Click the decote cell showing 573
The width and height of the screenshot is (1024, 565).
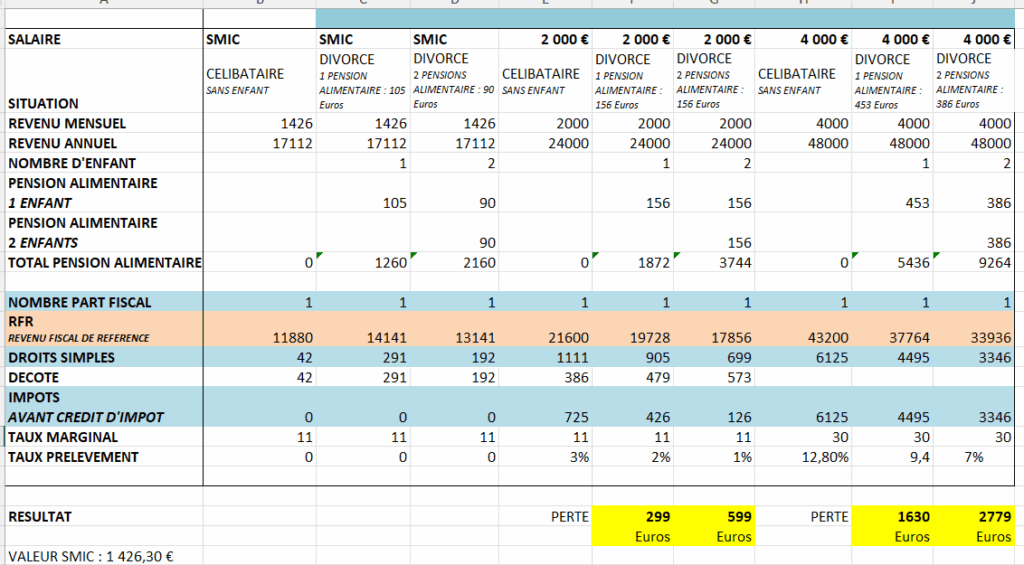(713, 377)
